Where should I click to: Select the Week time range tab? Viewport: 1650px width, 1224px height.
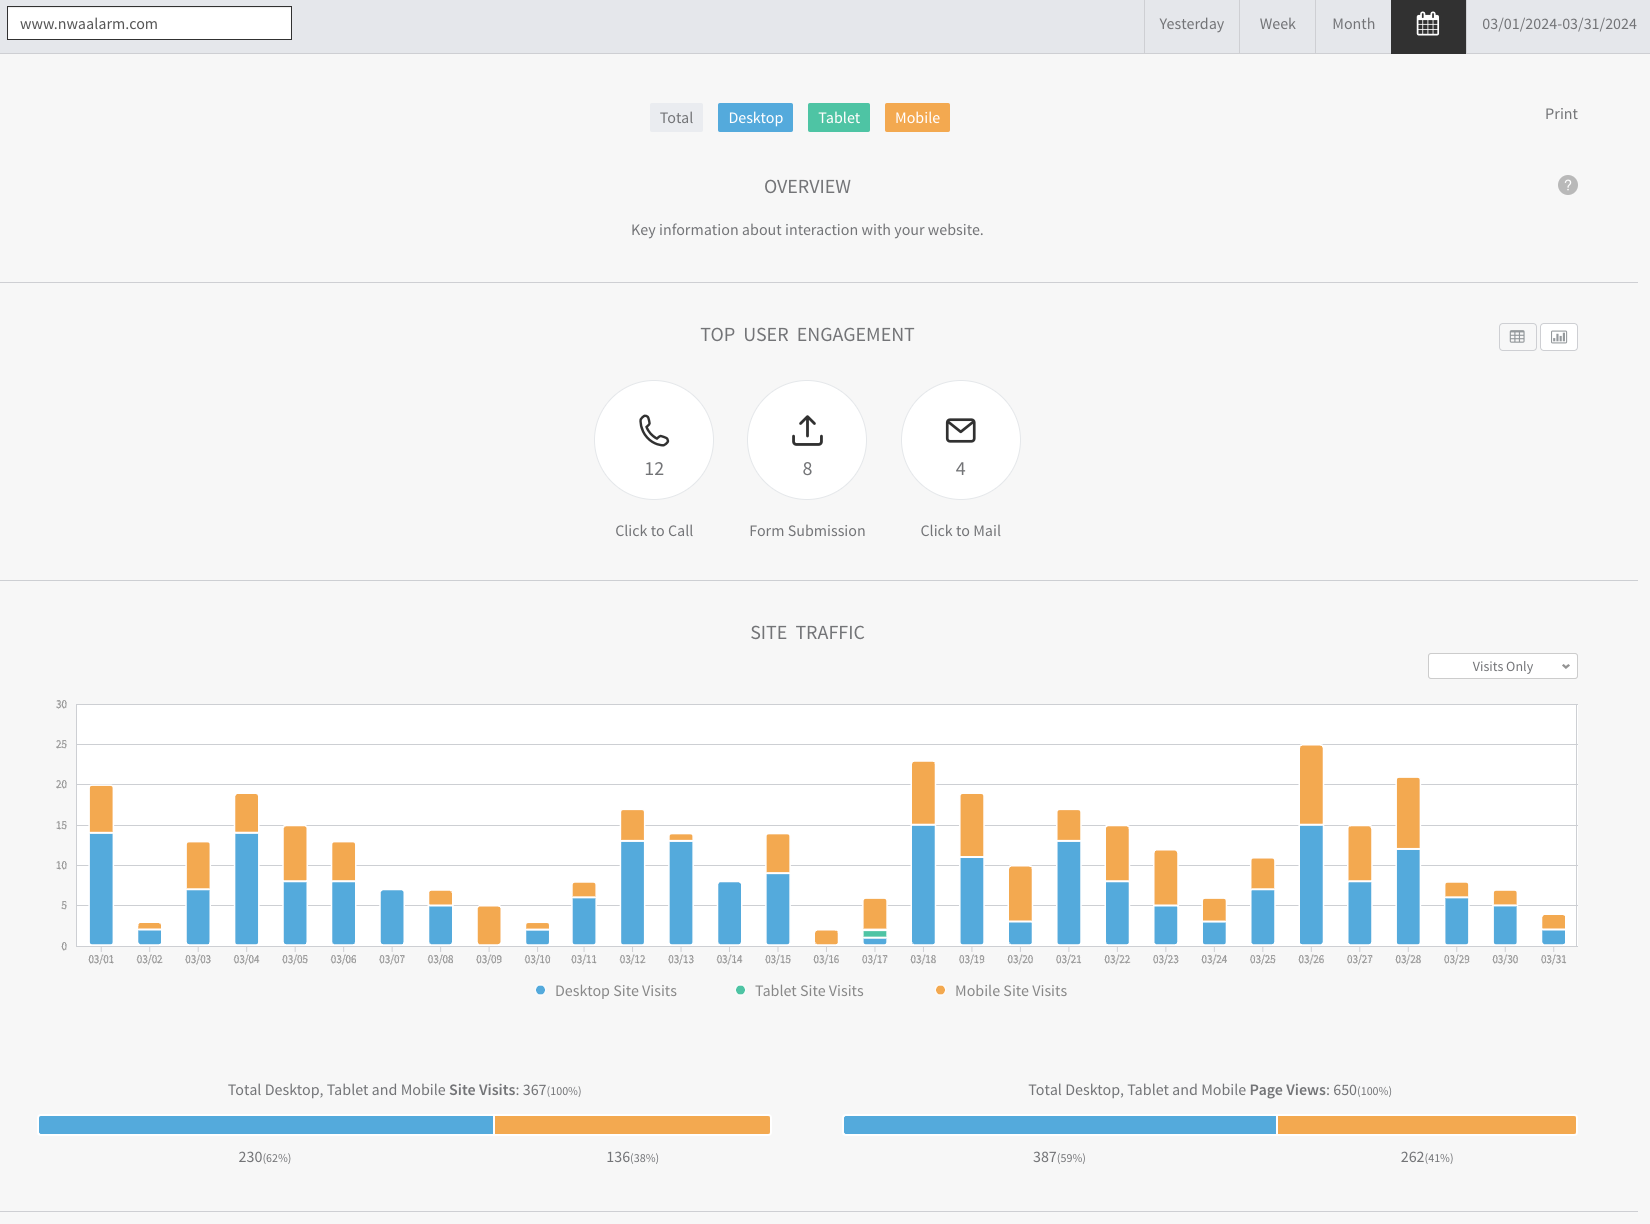[1277, 25]
